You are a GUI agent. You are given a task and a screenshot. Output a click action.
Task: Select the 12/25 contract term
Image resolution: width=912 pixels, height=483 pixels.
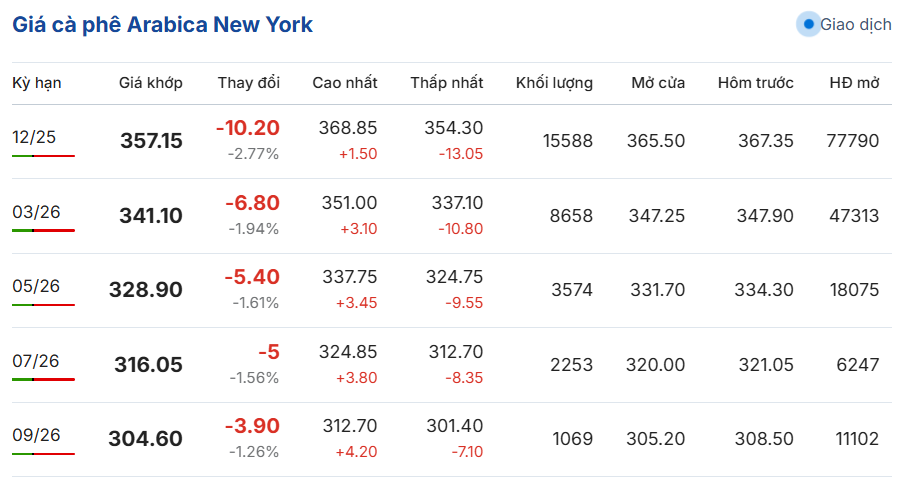click(34, 137)
